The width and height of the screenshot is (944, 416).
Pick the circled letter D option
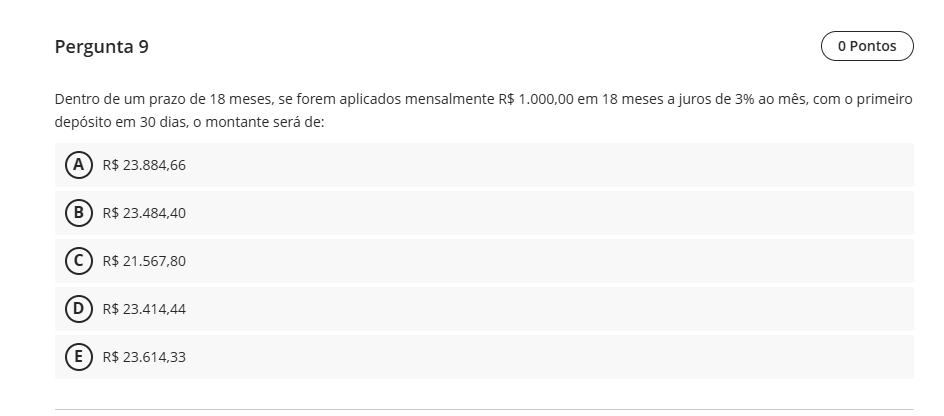click(78, 309)
